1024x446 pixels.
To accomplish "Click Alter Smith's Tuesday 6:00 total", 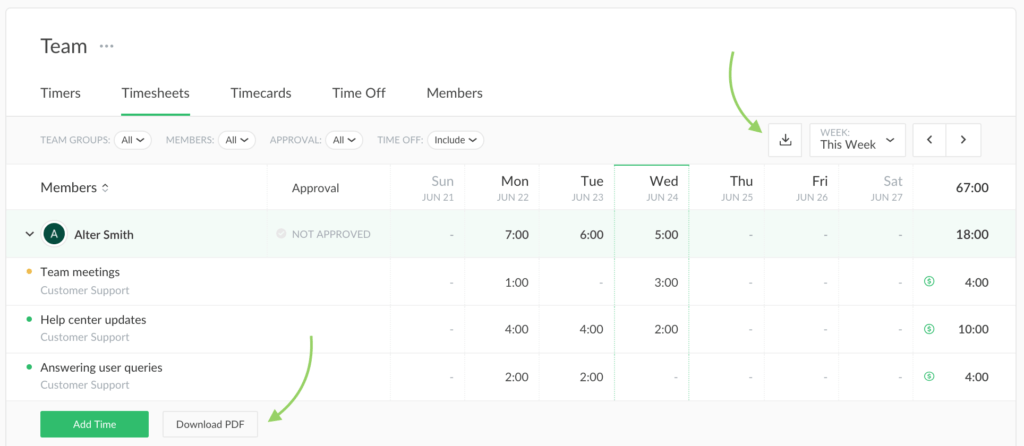I will coord(592,234).
